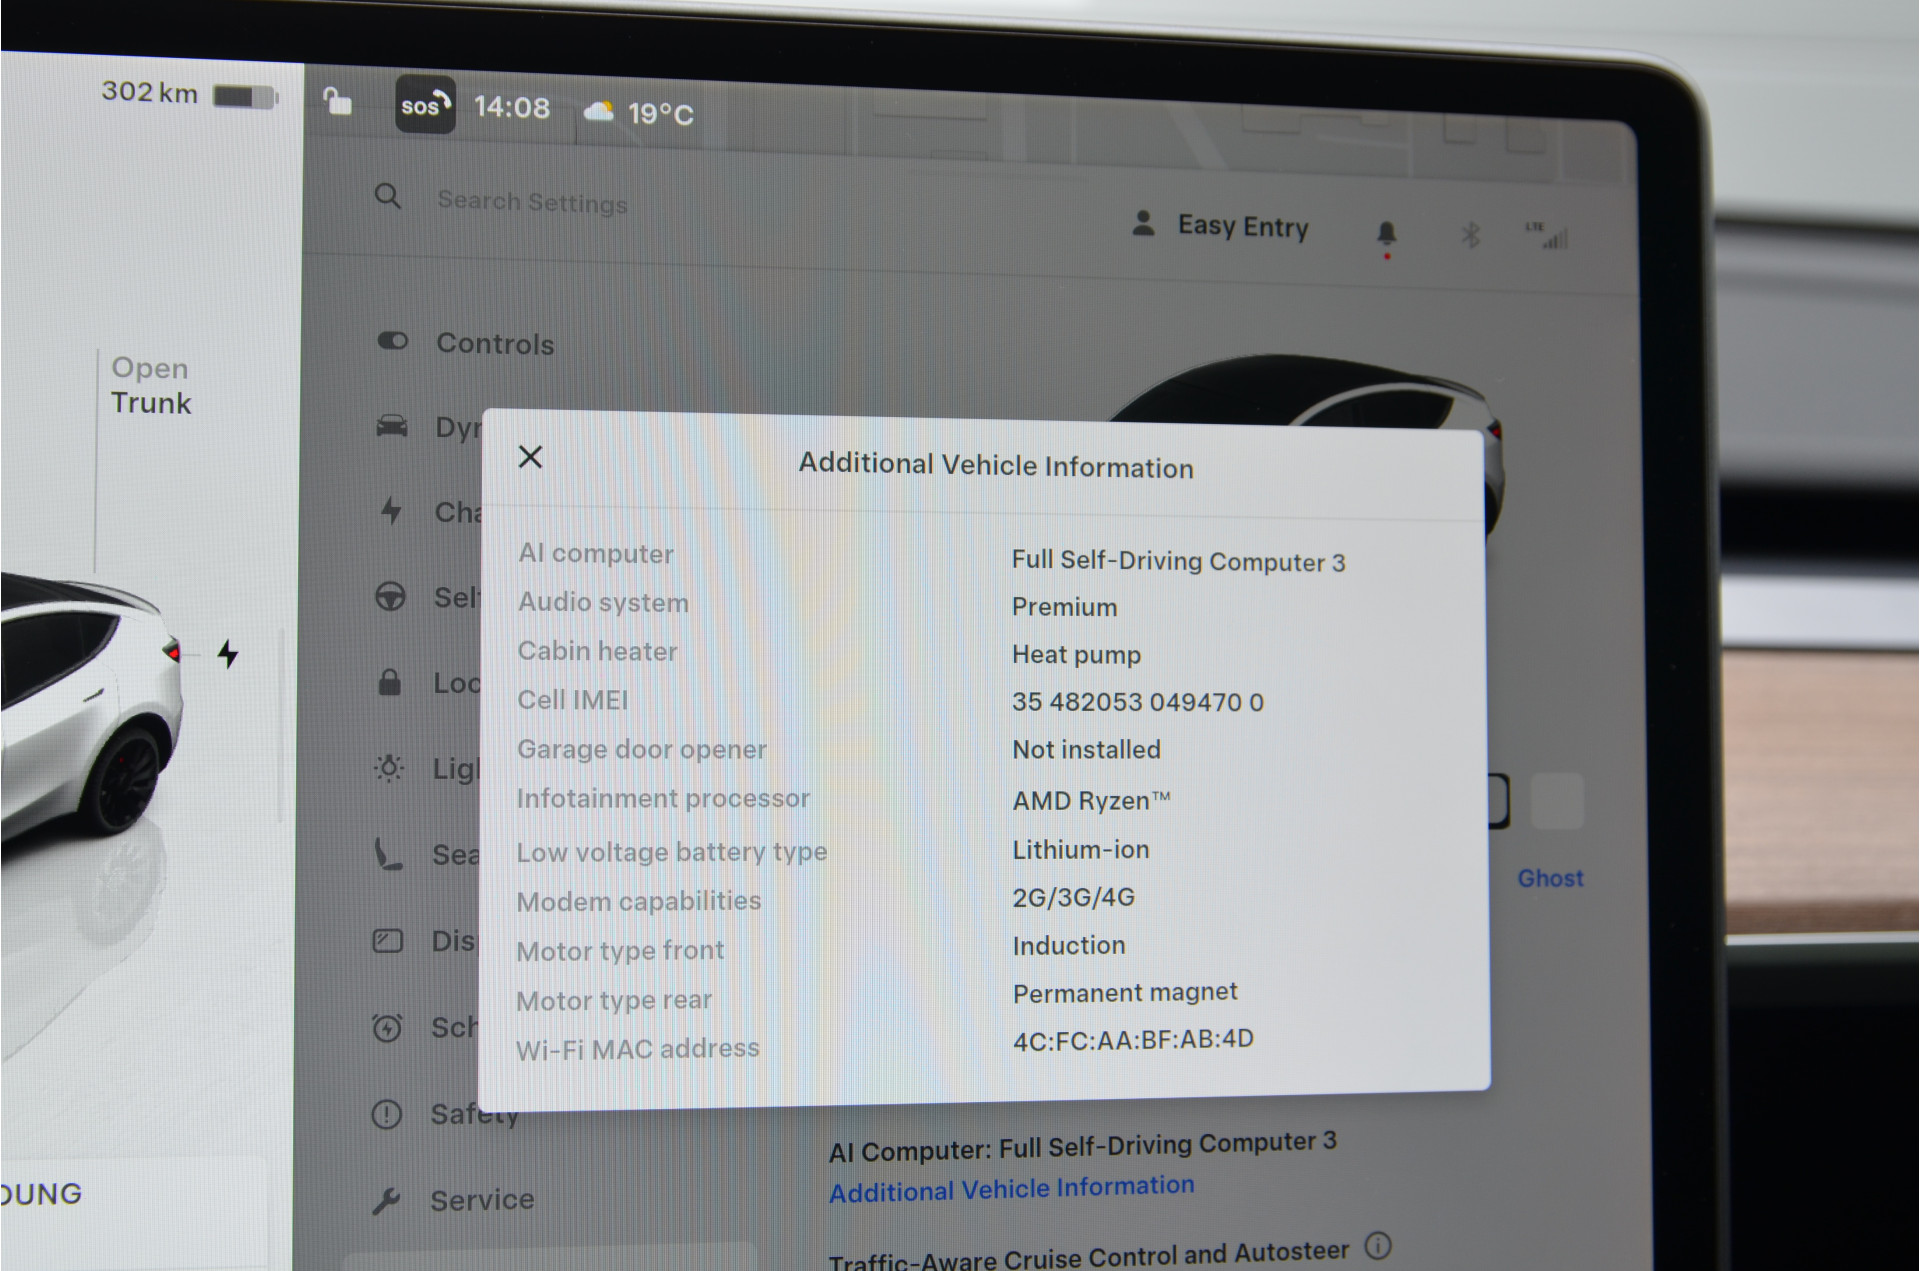Image resolution: width=1920 pixels, height=1271 pixels.
Task: Open the Display screen icon menu
Action: point(387,941)
